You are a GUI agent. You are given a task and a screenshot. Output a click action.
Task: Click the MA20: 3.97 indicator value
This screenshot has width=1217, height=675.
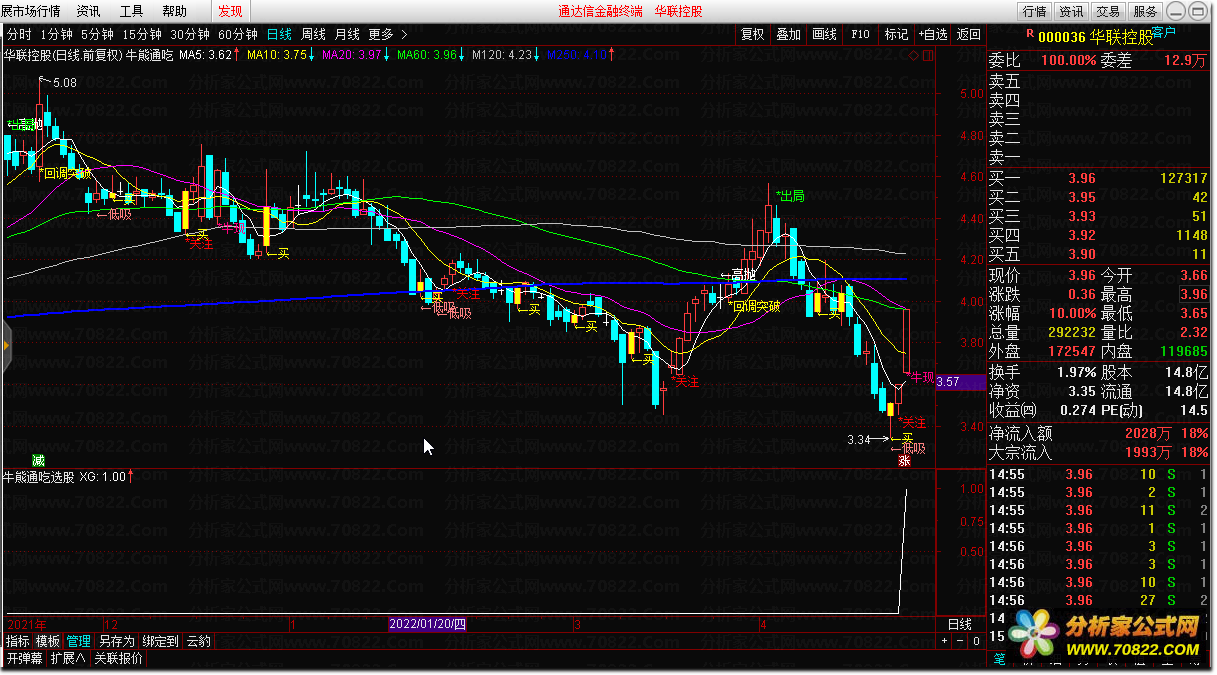point(351,55)
